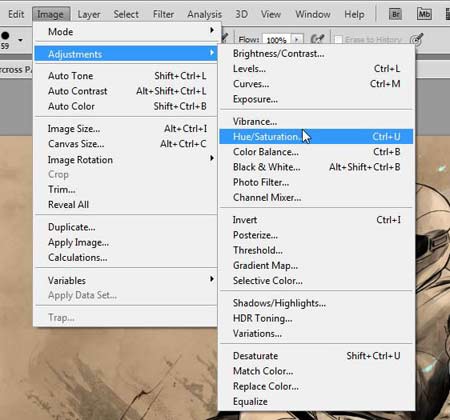Open the Layer menu

[89, 14]
